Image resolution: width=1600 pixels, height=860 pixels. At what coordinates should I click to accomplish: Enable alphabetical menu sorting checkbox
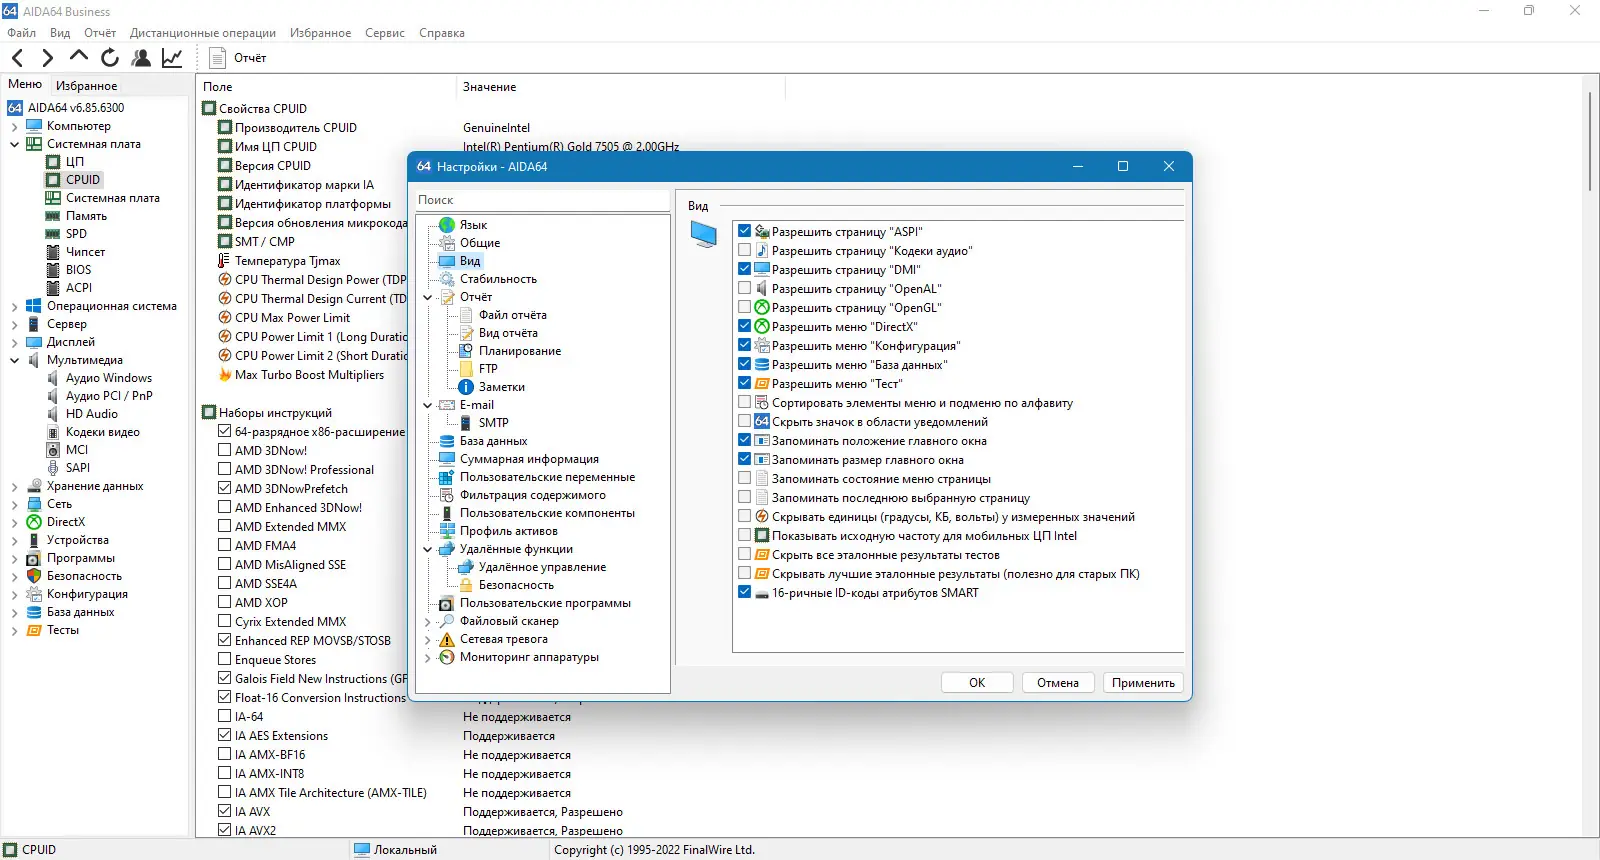tap(744, 402)
